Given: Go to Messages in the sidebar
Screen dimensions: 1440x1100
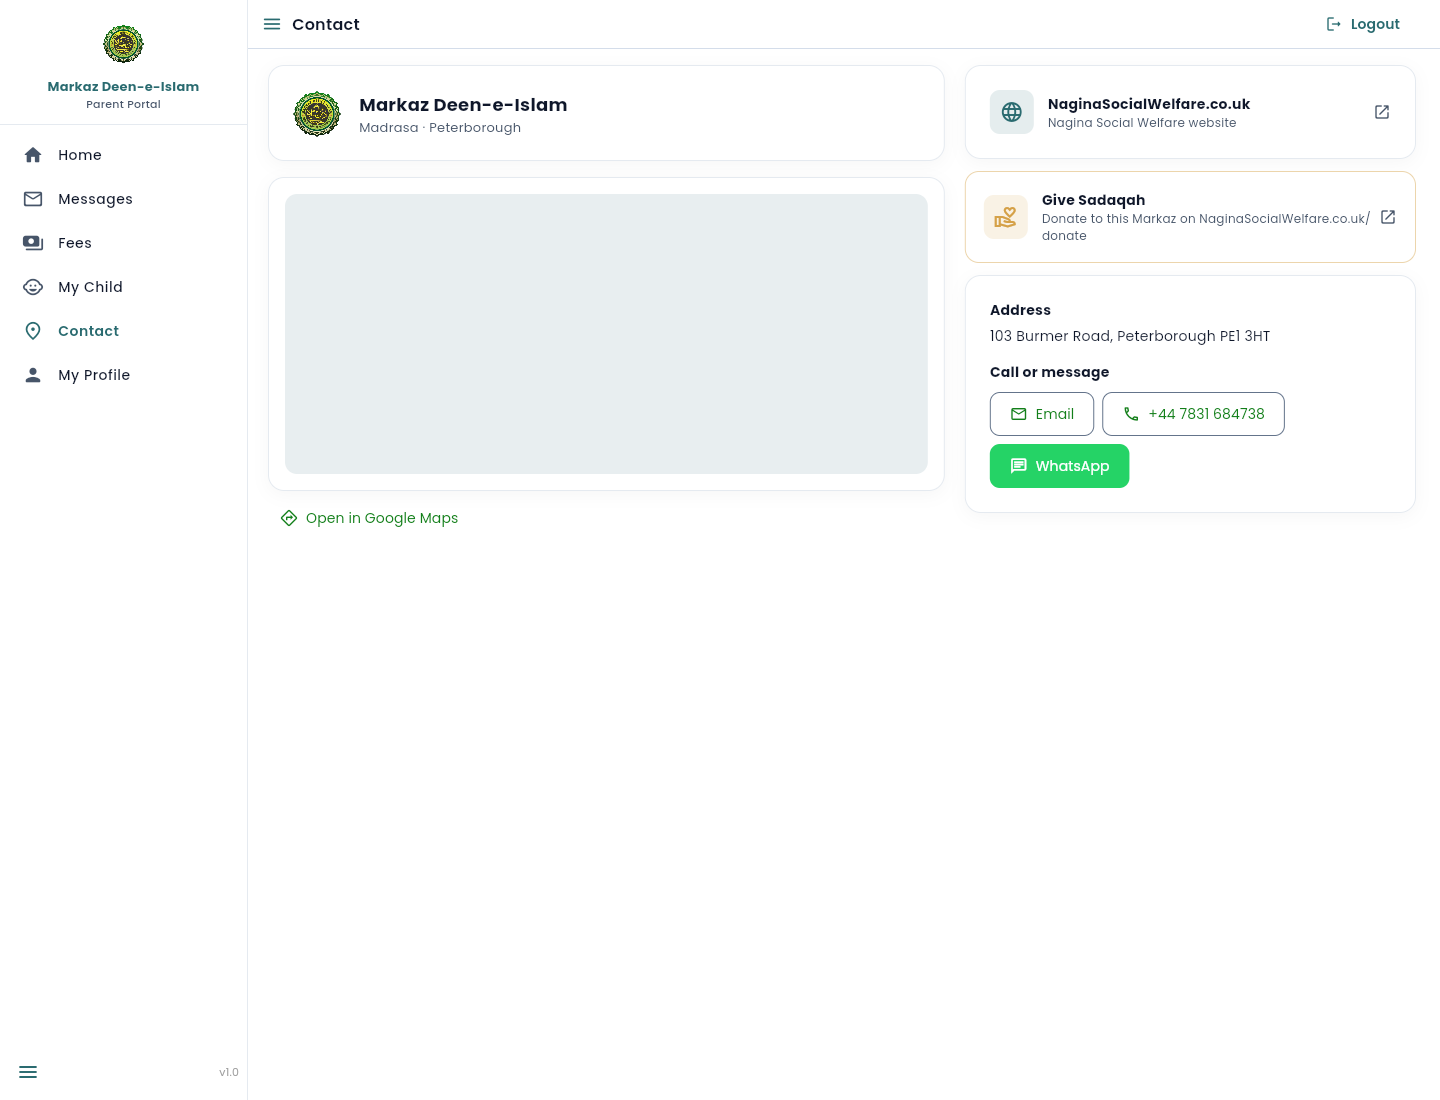Looking at the screenshot, I should (x=124, y=199).
